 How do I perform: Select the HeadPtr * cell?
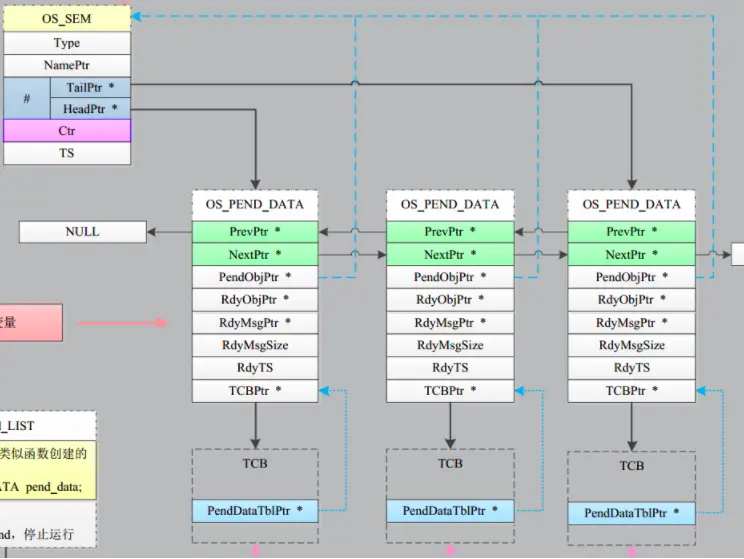pyautogui.click(x=90, y=109)
